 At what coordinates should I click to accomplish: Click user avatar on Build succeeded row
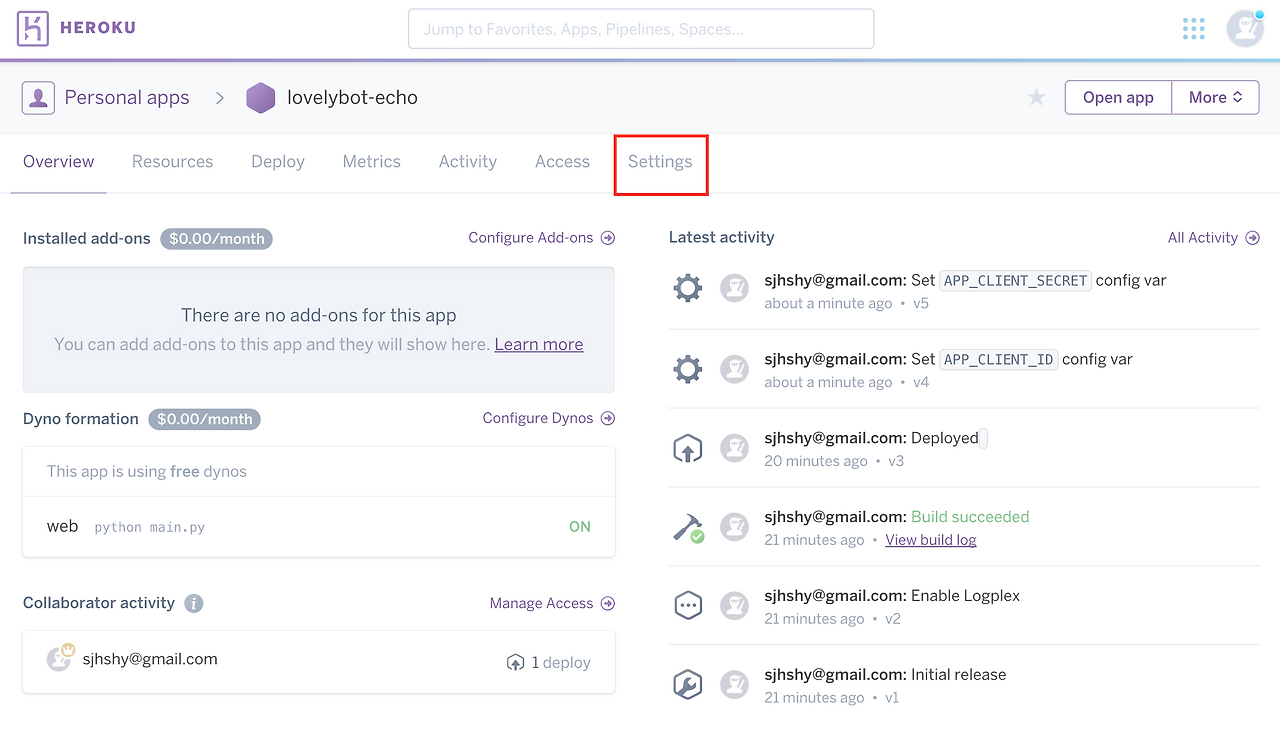(x=735, y=527)
